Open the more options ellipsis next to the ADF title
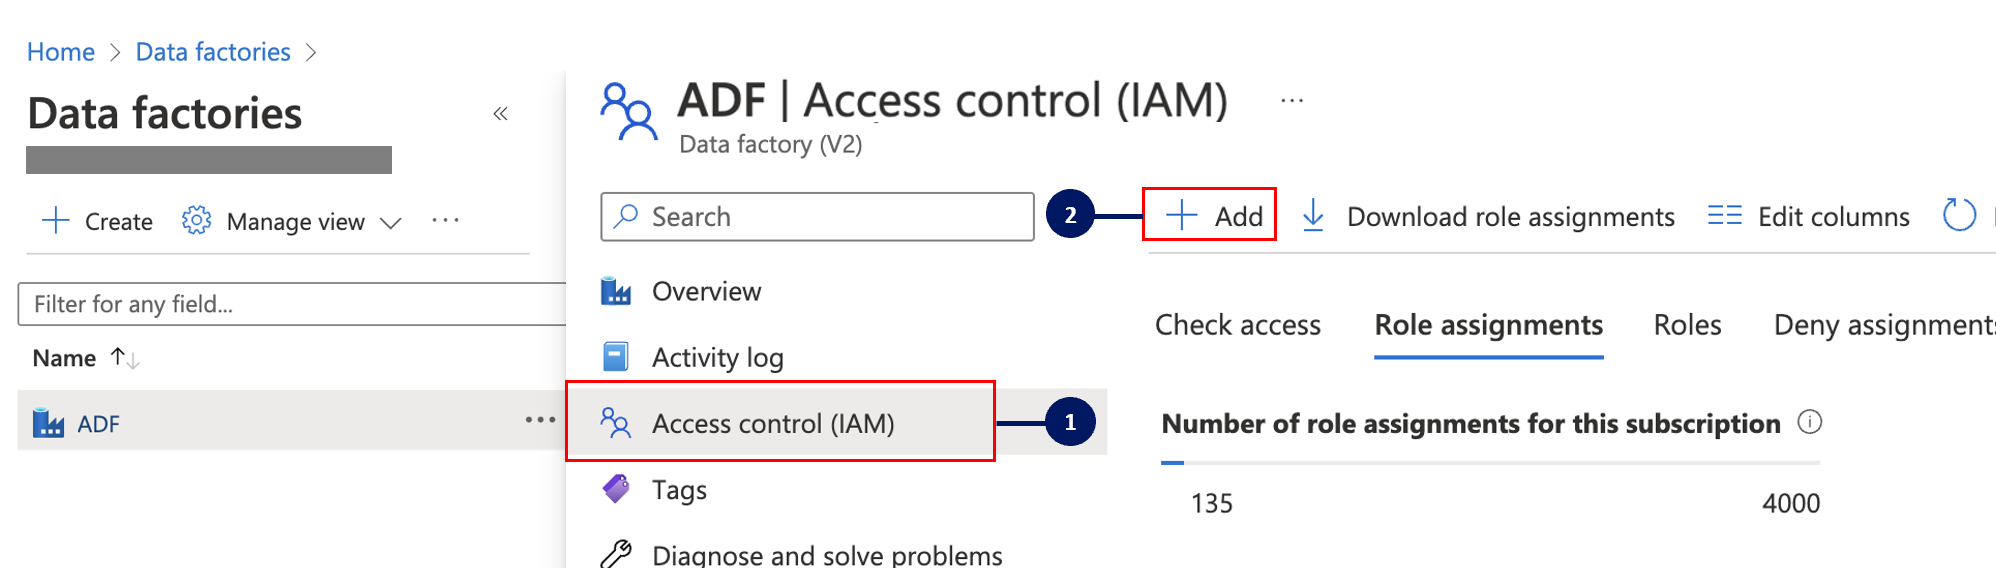 tap(1292, 101)
